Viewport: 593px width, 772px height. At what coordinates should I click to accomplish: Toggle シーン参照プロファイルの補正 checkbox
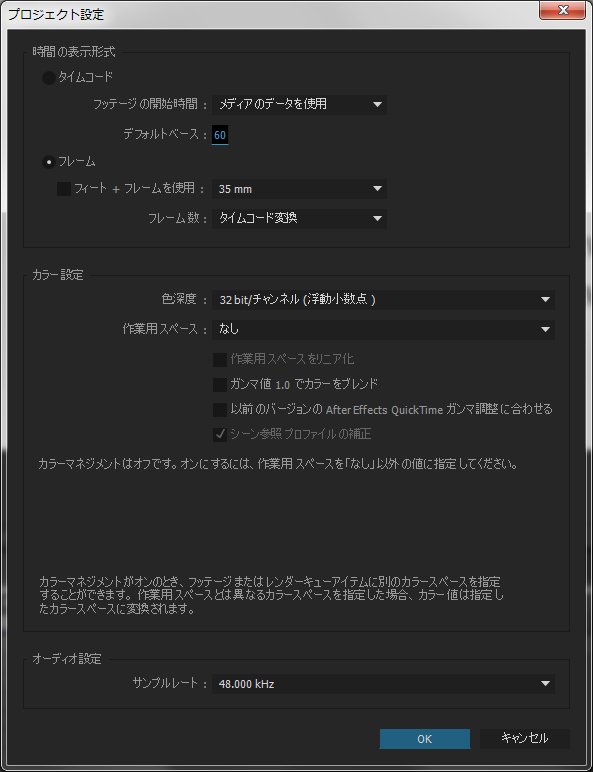coord(220,435)
